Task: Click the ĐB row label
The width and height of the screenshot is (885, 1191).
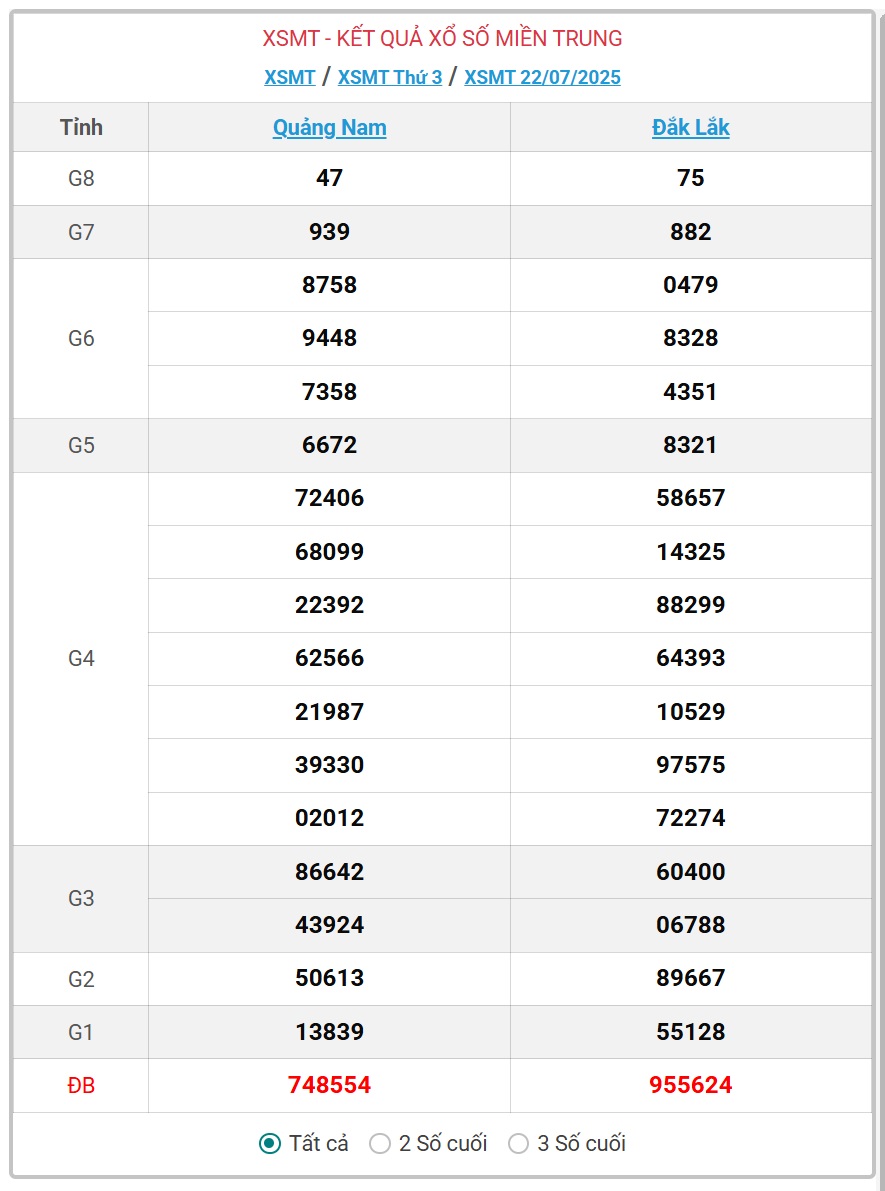Action: (81, 1086)
